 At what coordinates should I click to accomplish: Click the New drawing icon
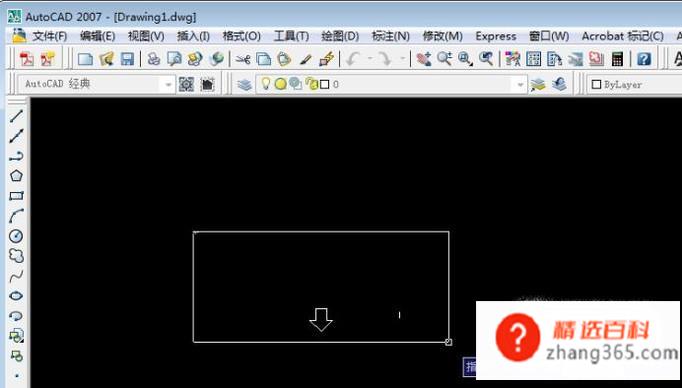(85, 59)
